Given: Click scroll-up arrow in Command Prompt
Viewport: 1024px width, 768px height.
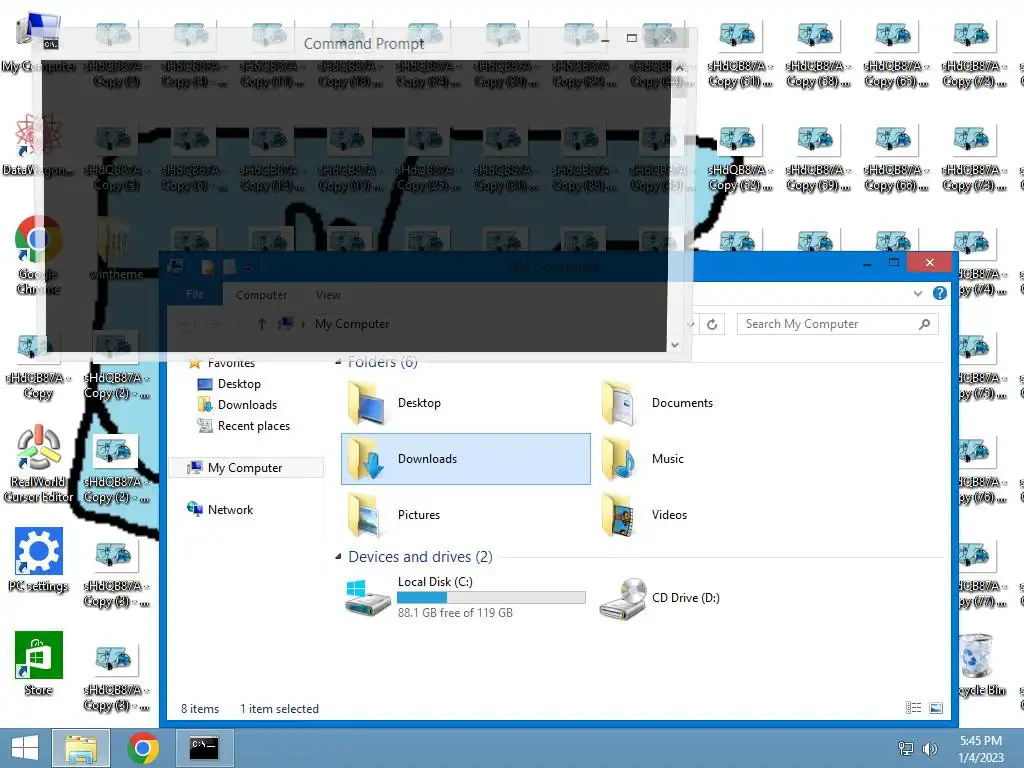Looking at the screenshot, I should point(679,67).
